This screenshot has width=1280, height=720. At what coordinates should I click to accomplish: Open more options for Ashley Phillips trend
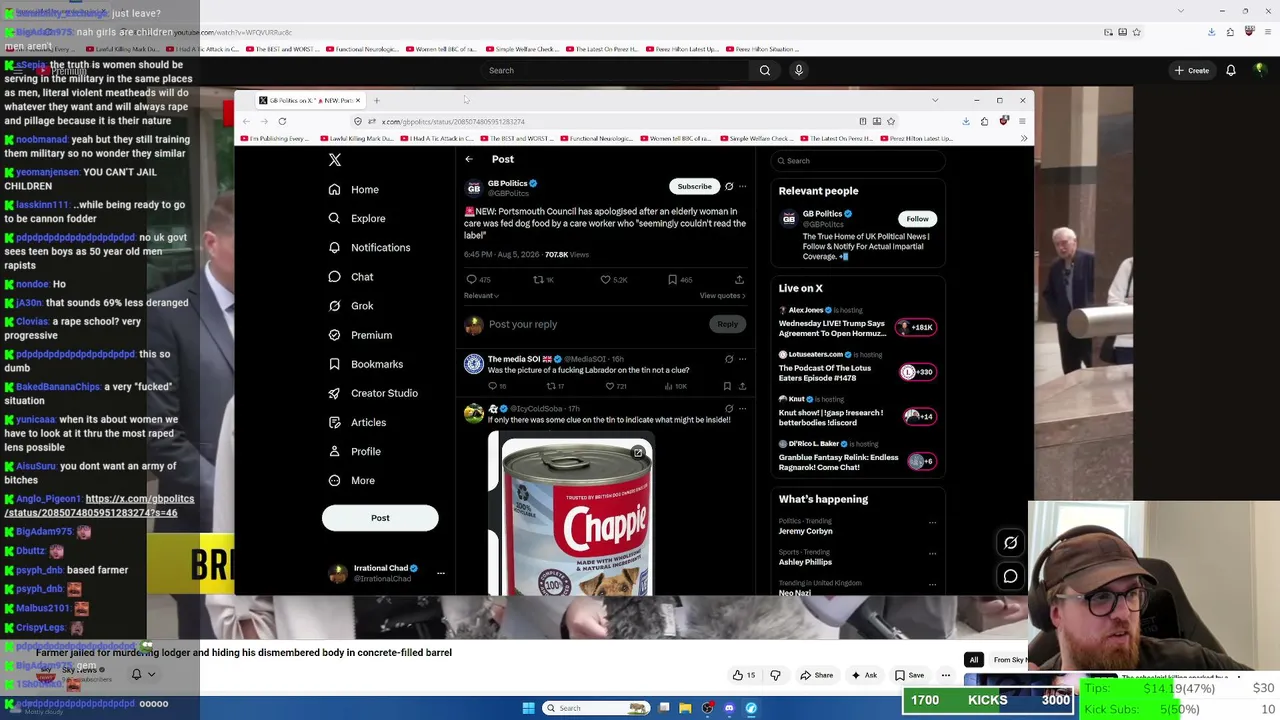(932, 553)
